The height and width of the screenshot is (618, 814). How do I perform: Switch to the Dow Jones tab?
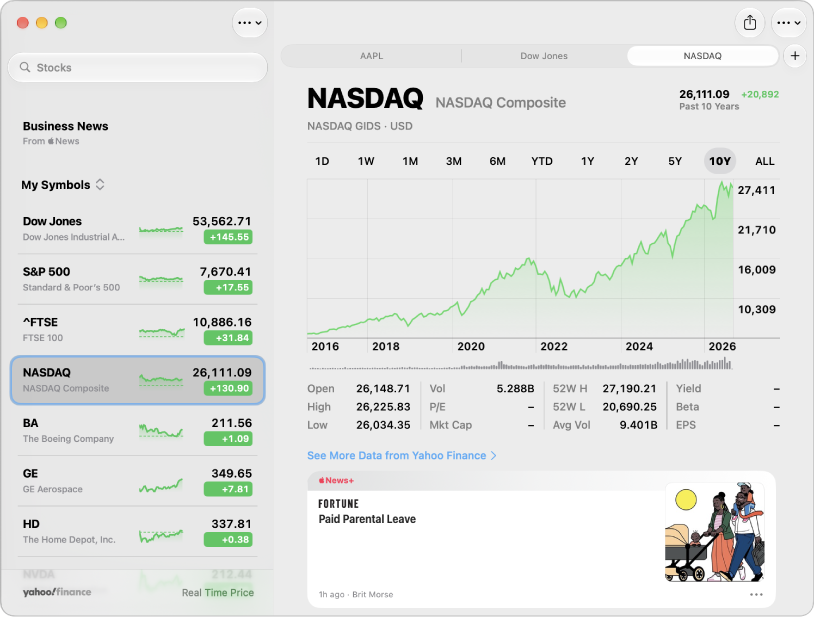tap(544, 56)
